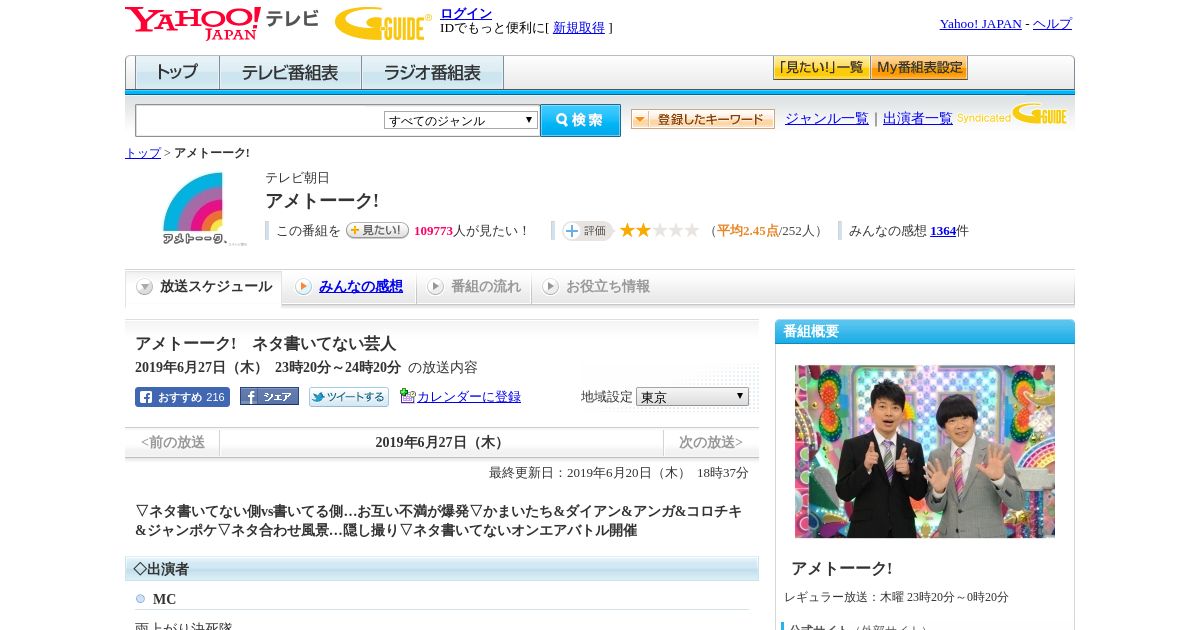Click the 検索 search button
The image size is (1200, 630).
coord(580,120)
